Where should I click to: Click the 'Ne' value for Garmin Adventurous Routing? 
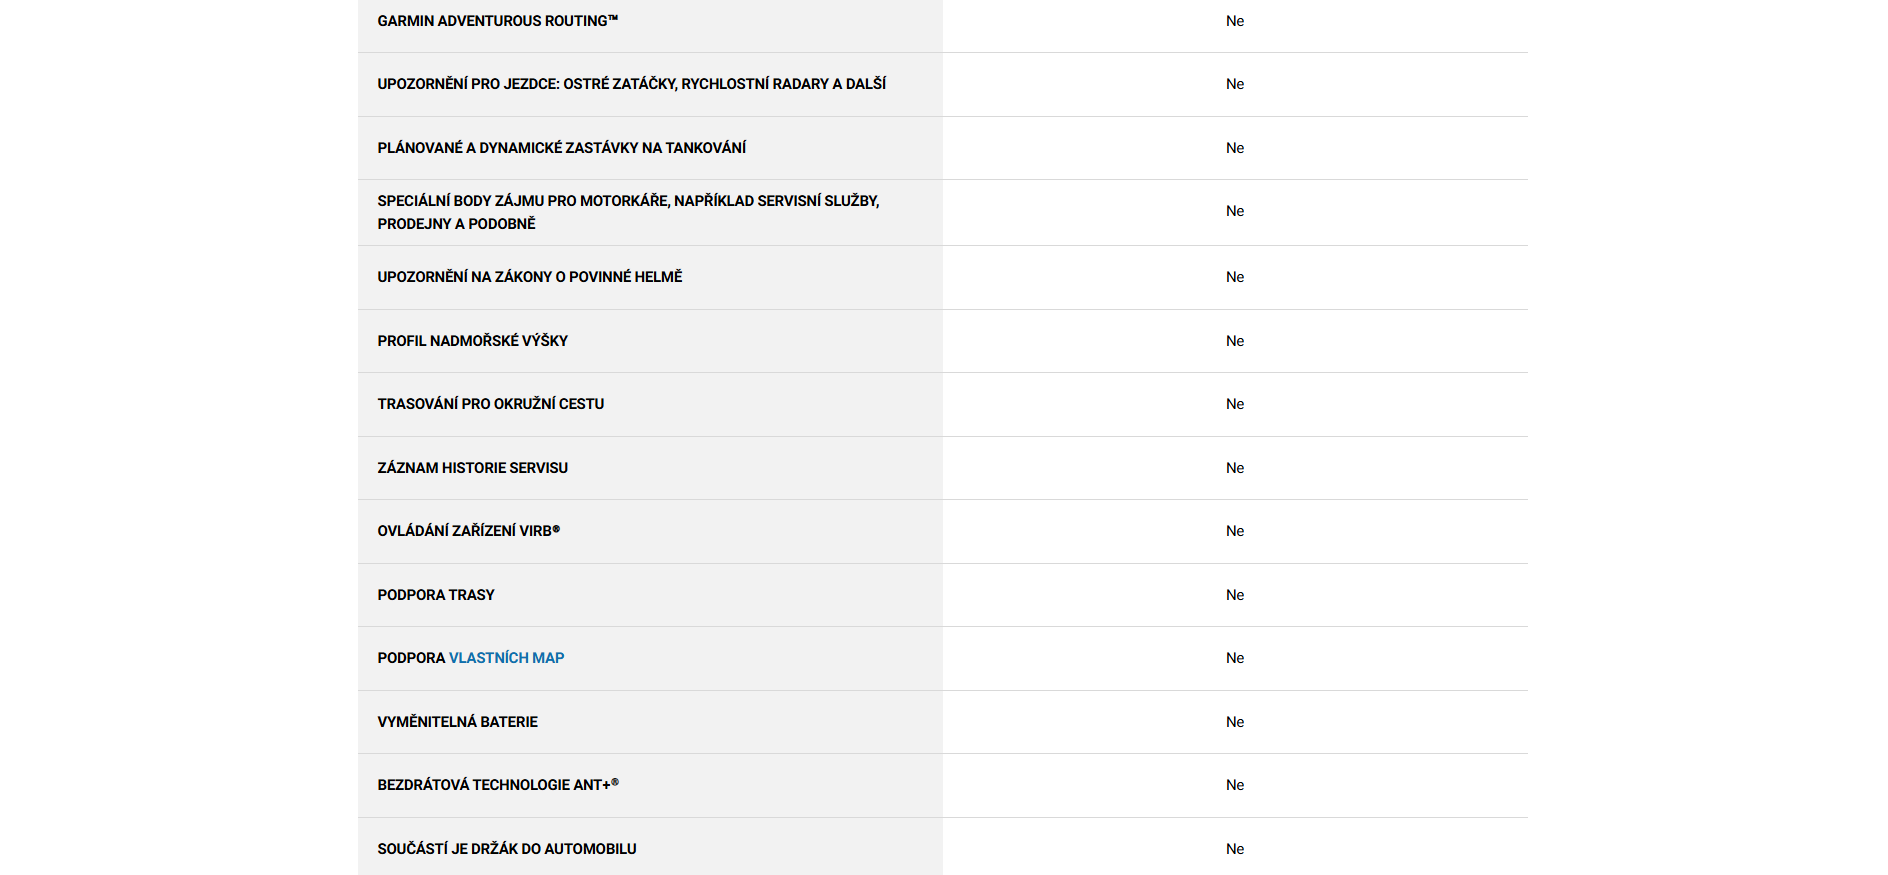click(x=1235, y=21)
